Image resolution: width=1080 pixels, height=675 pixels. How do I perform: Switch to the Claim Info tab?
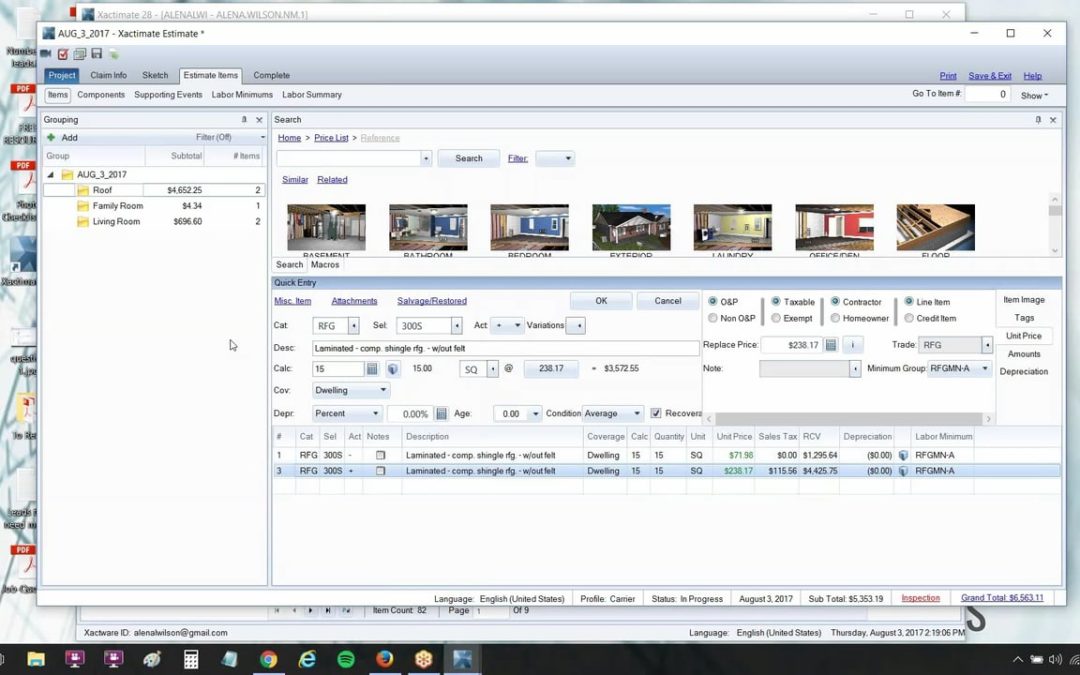pos(108,76)
